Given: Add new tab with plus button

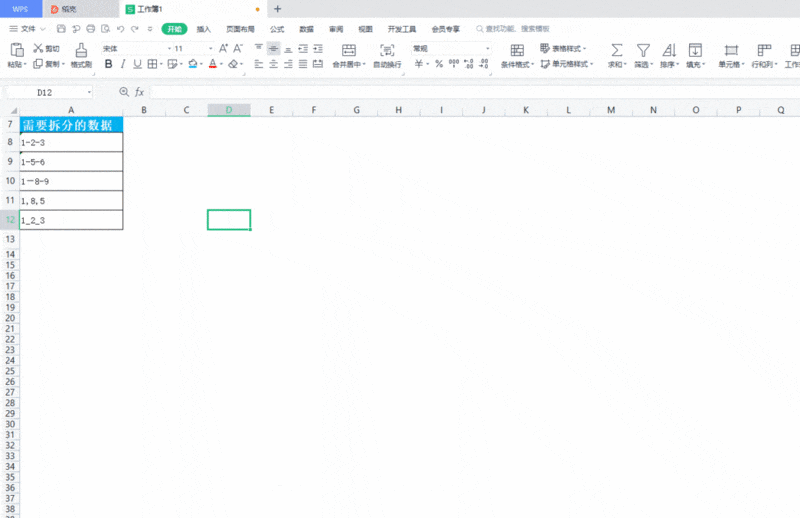Looking at the screenshot, I should [278, 9].
